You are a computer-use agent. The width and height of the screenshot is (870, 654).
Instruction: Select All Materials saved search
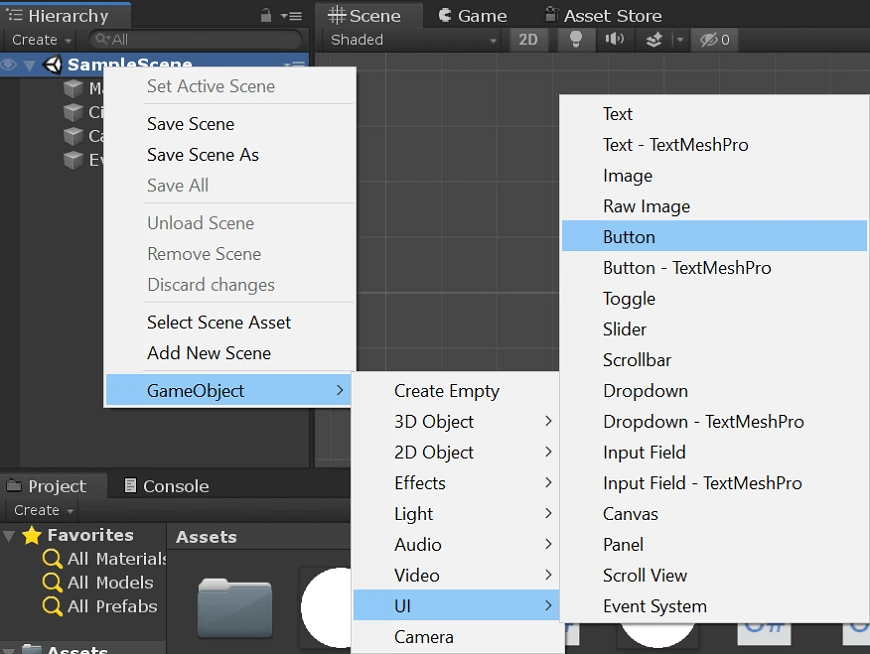click(105, 559)
